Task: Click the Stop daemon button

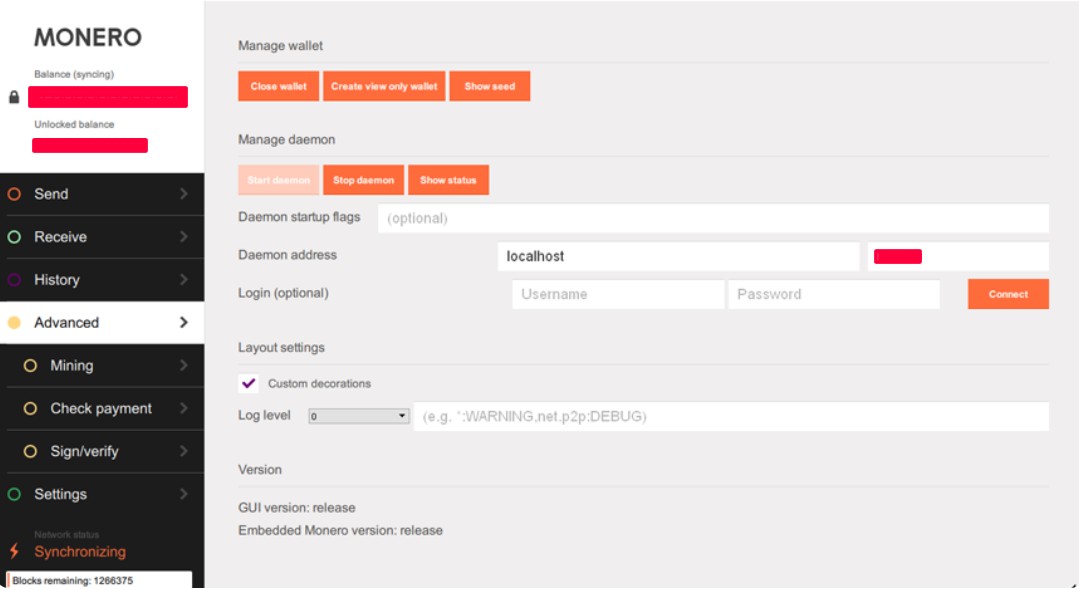Action: 363,180
